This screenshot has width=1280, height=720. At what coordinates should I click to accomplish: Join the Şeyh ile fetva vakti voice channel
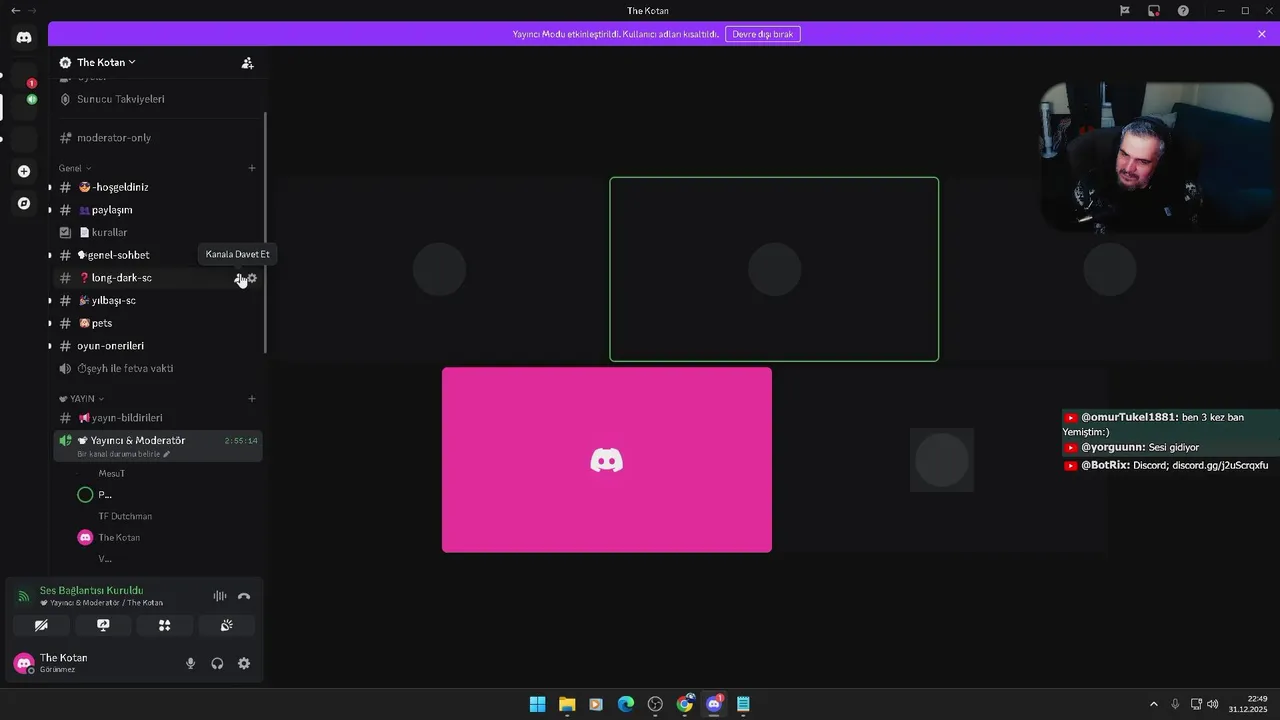click(x=157, y=368)
